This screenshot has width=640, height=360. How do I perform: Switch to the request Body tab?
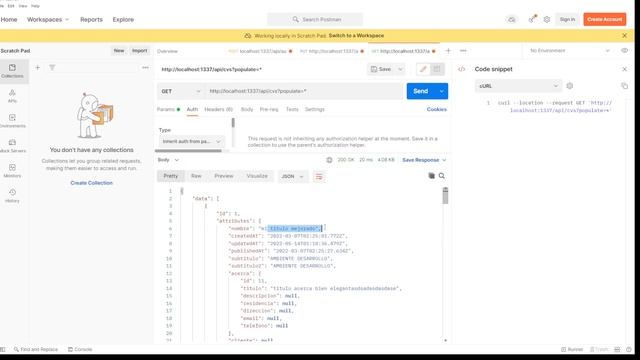pos(247,109)
